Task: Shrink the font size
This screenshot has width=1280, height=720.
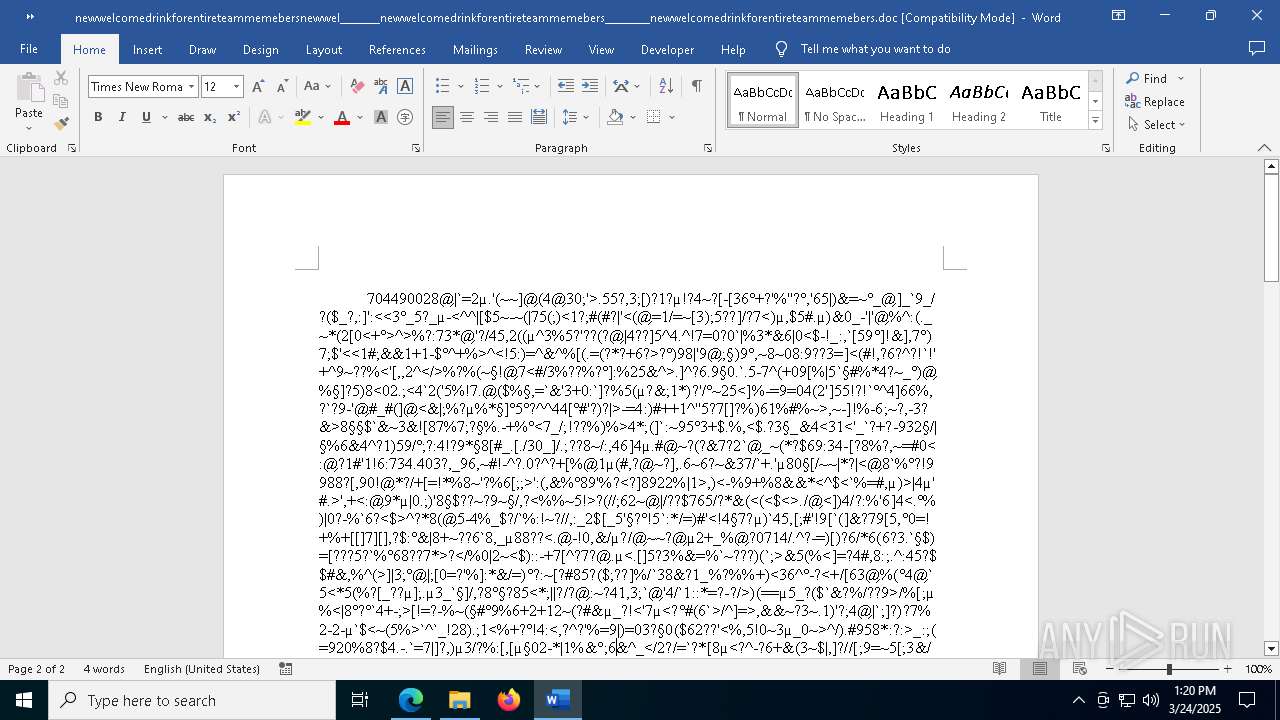Action: point(282,87)
